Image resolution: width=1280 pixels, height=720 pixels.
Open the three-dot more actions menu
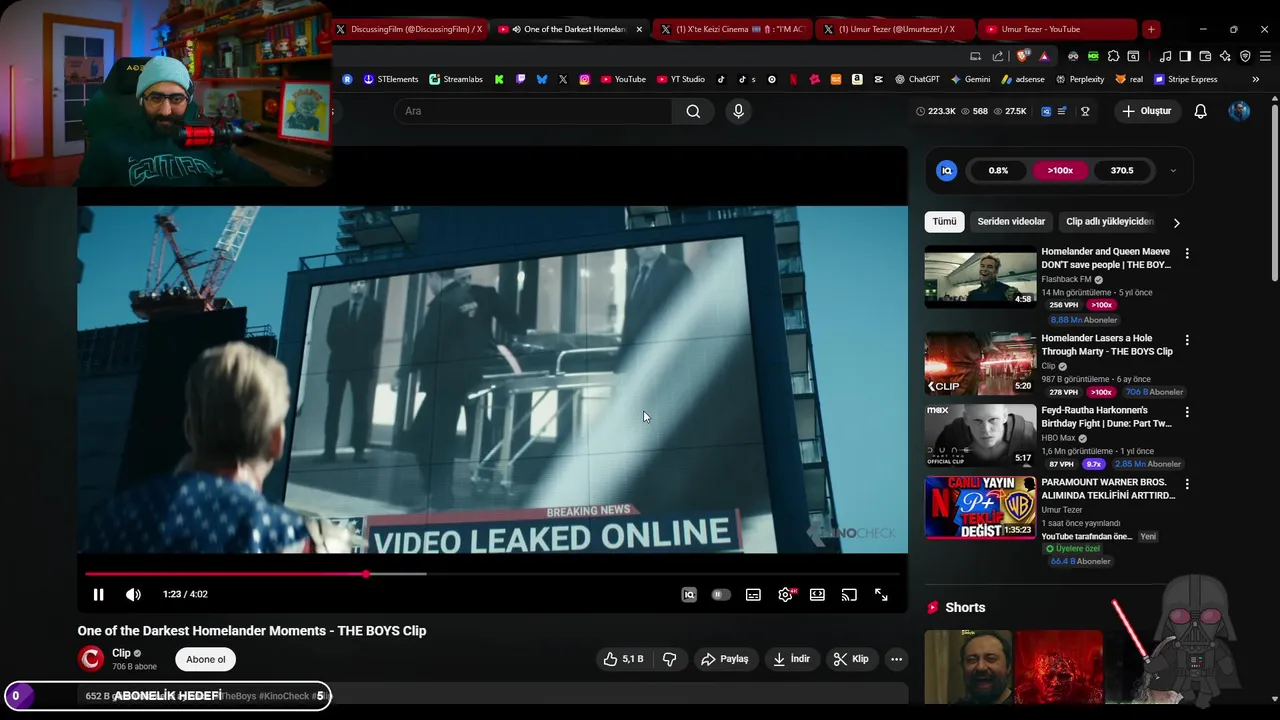[896, 659]
